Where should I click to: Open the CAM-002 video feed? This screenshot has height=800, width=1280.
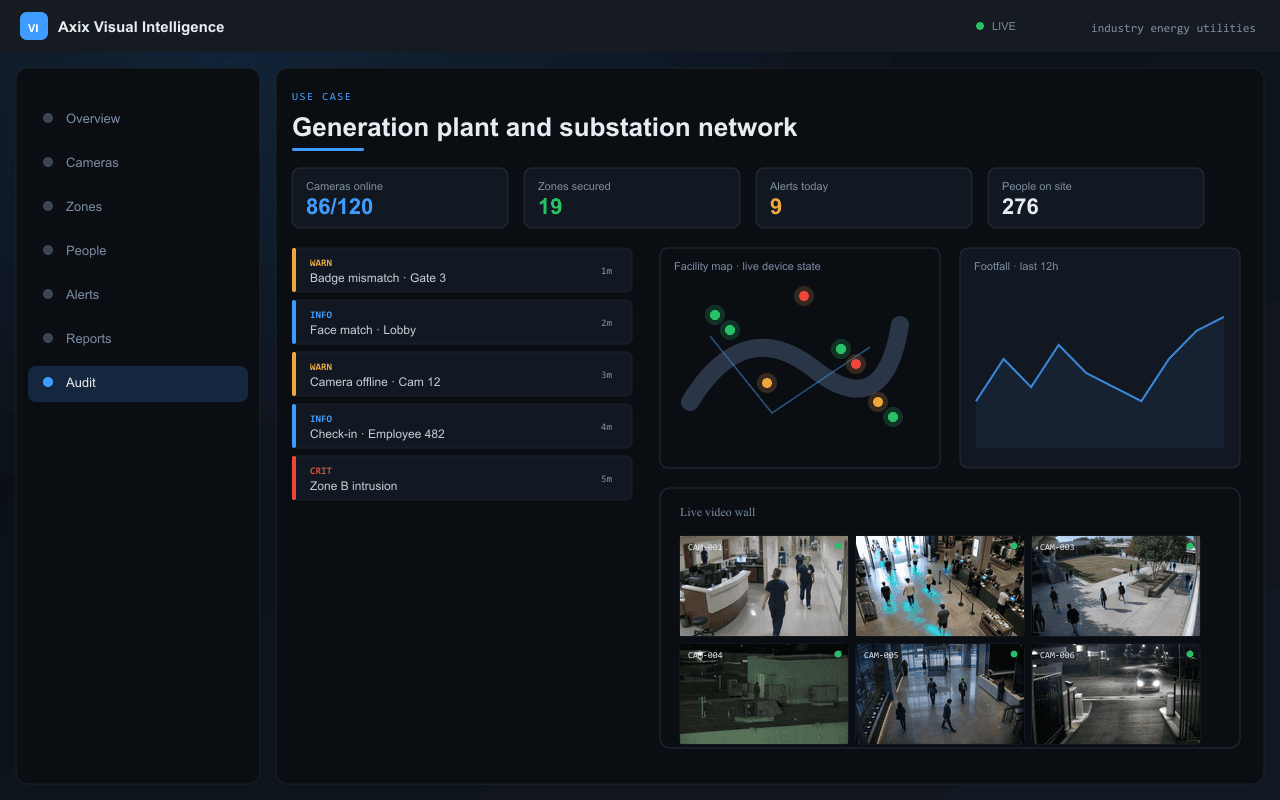tap(940, 586)
